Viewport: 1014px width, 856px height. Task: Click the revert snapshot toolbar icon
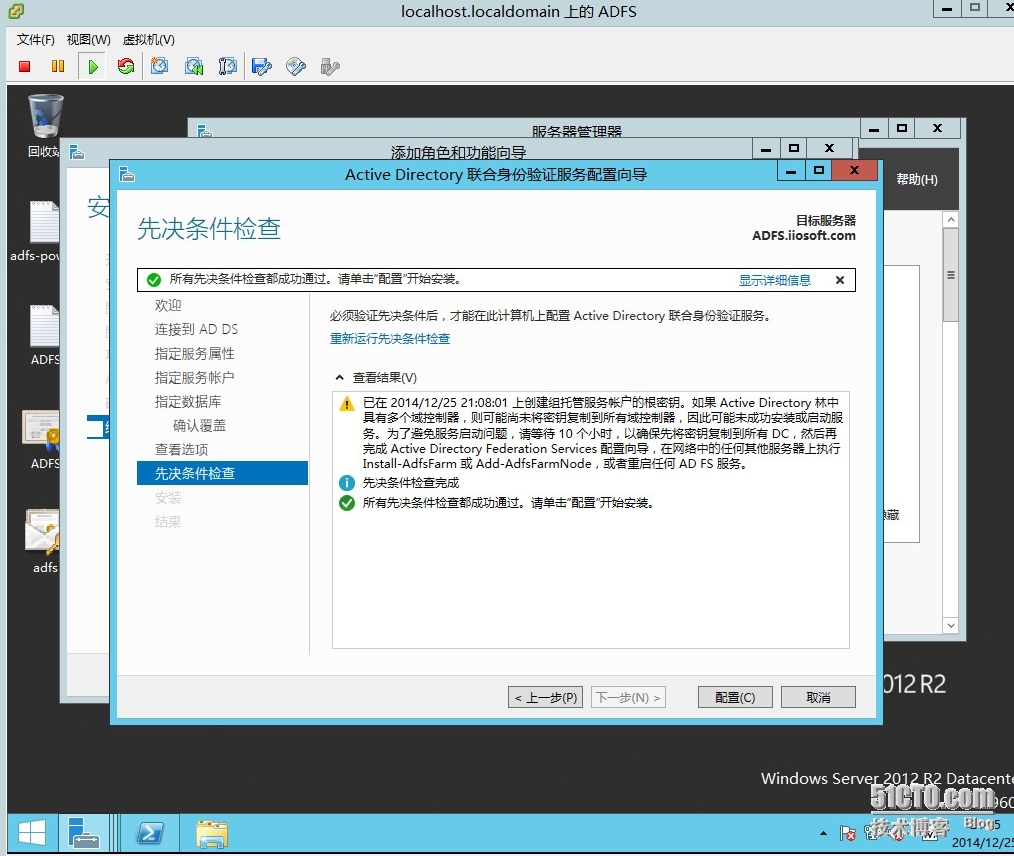(194, 67)
